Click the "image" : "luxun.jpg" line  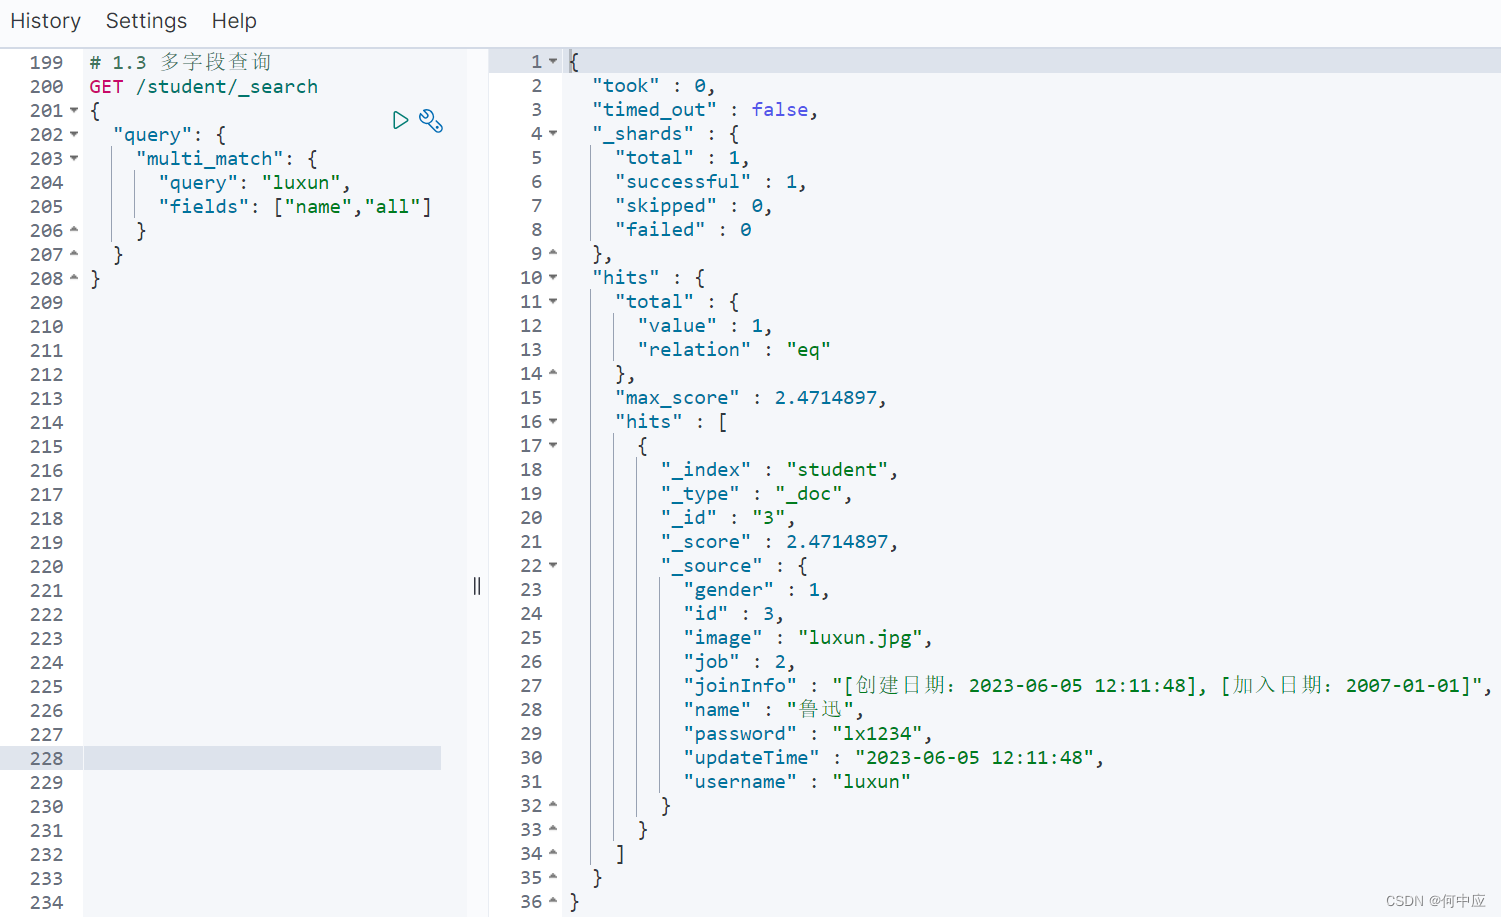tap(808, 638)
